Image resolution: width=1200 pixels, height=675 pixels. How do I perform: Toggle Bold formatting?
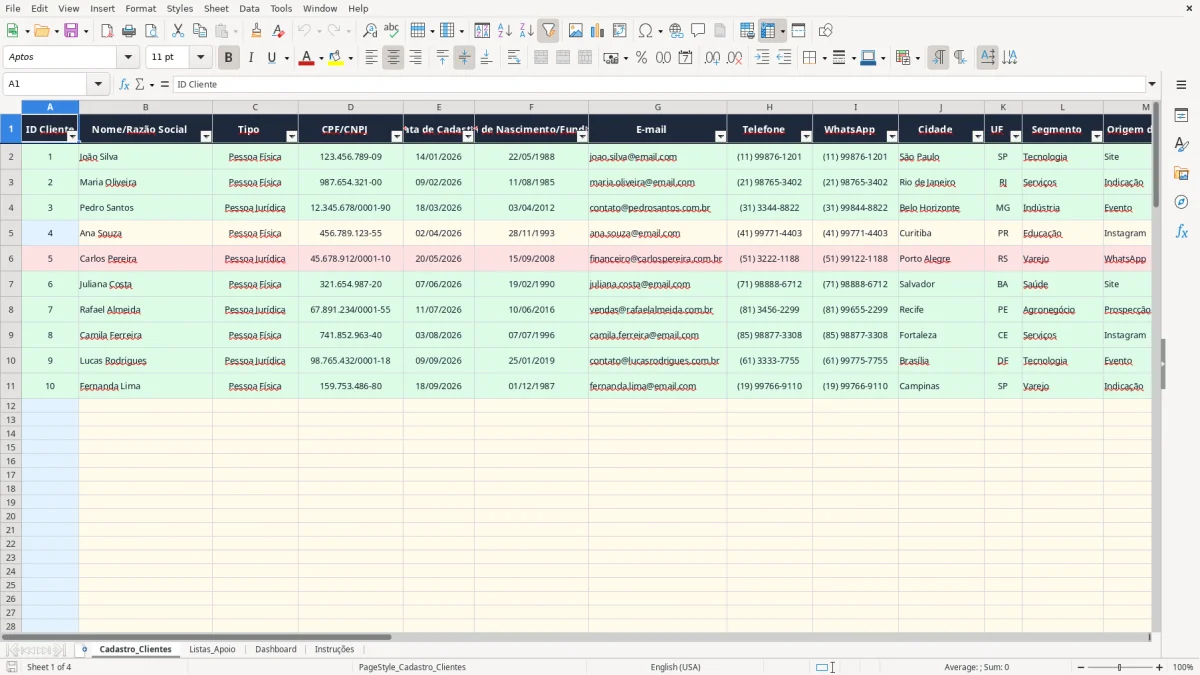click(x=228, y=58)
